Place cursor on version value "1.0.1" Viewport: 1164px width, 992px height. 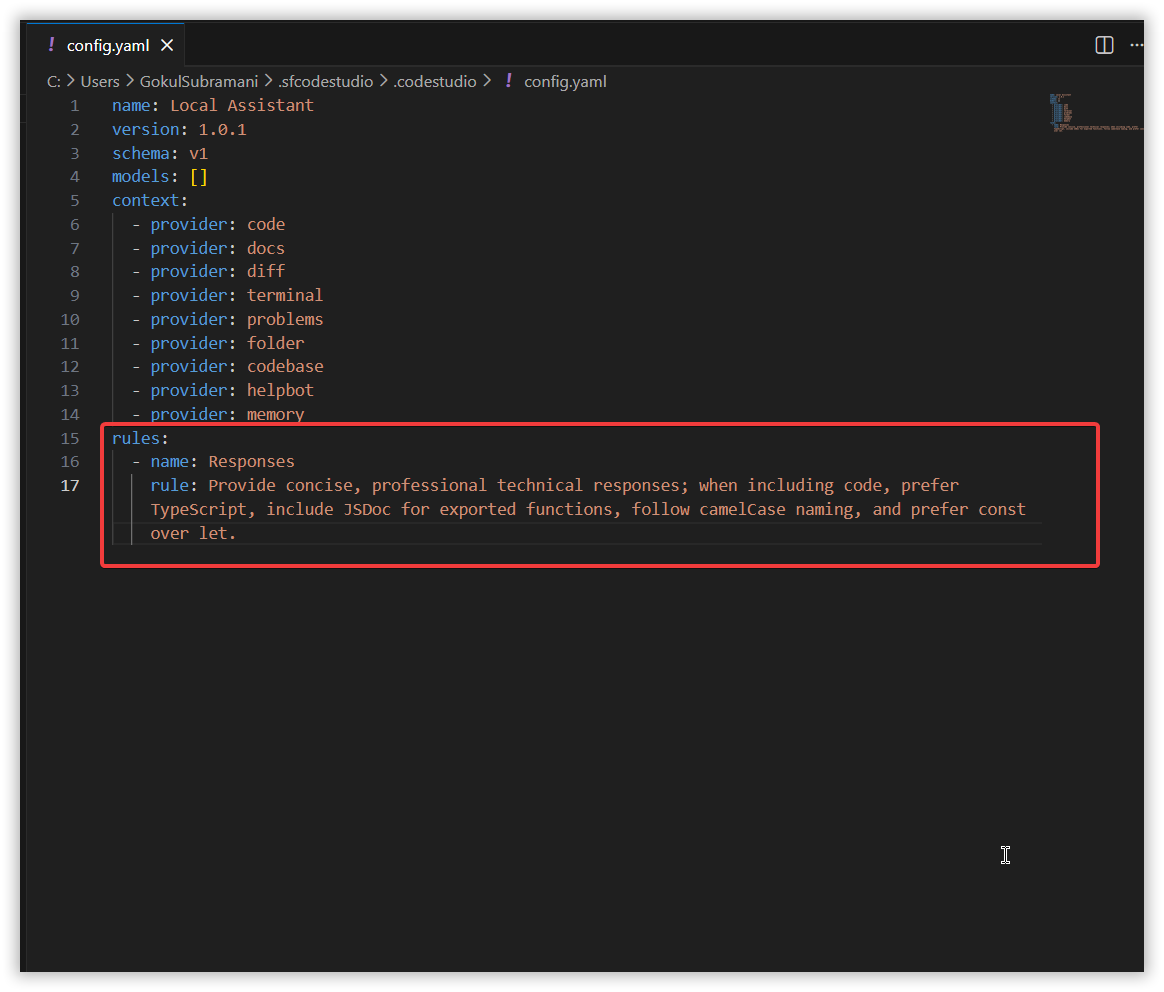[223, 129]
